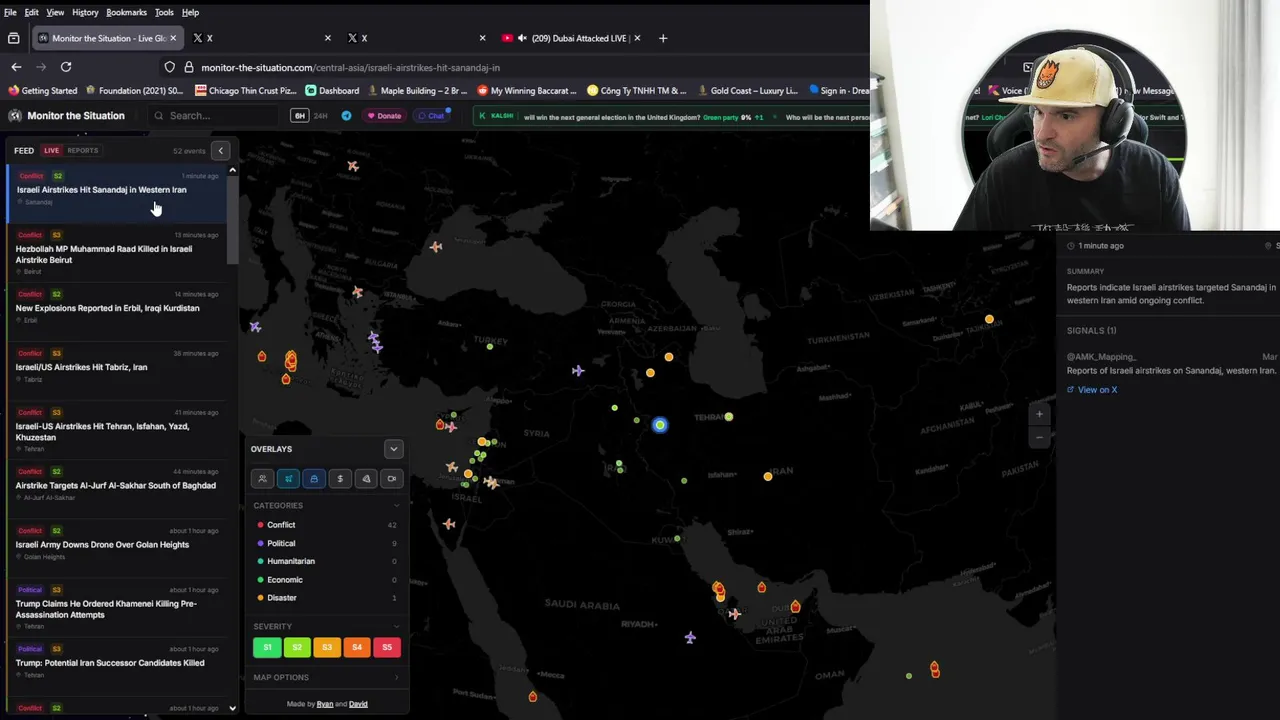Viewport: 1280px width, 720px height.
Task: Reload the page with refresh icon
Action: pos(66,67)
